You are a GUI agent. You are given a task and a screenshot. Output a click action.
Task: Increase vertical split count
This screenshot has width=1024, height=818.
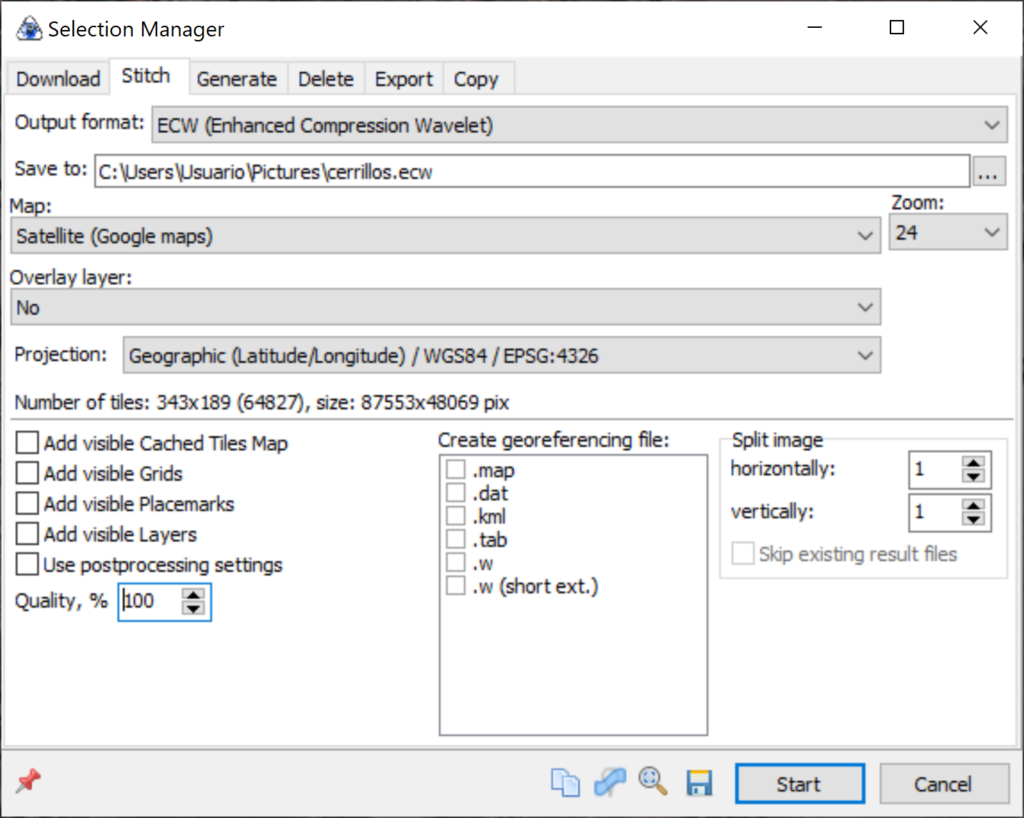click(x=974, y=505)
